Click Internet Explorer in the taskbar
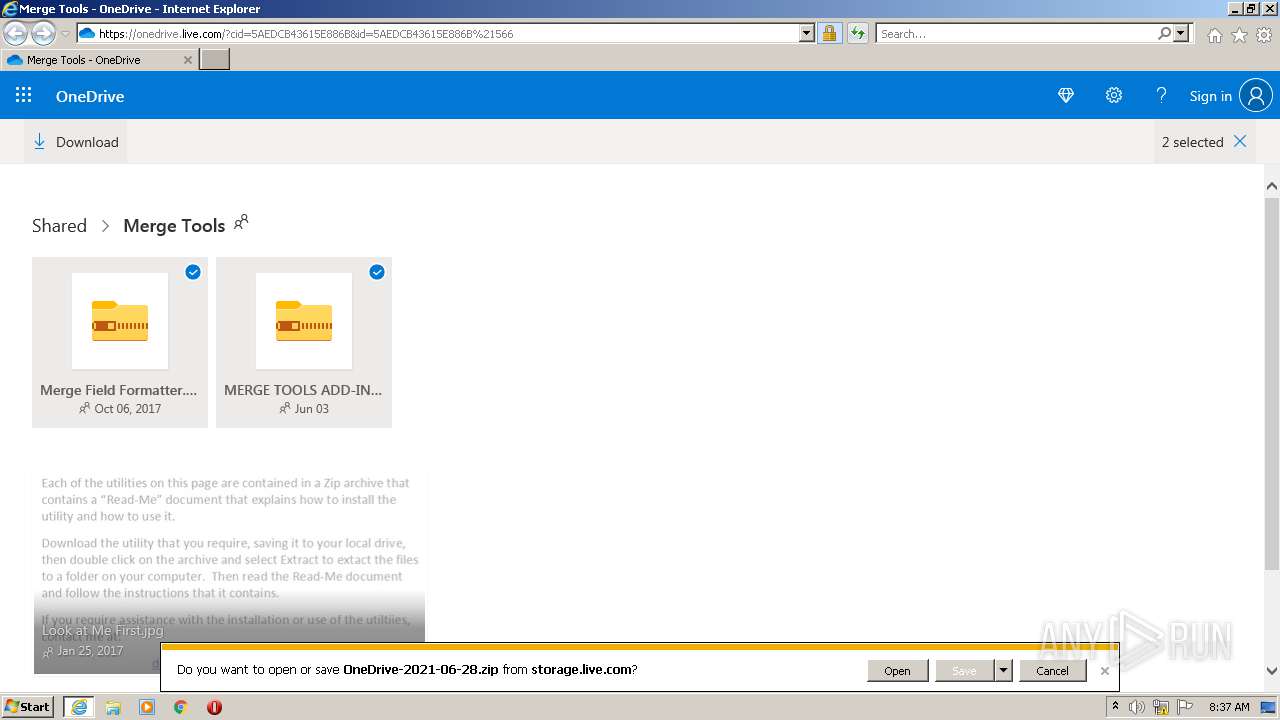The width and height of the screenshot is (1280, 720). pos(79,707)
